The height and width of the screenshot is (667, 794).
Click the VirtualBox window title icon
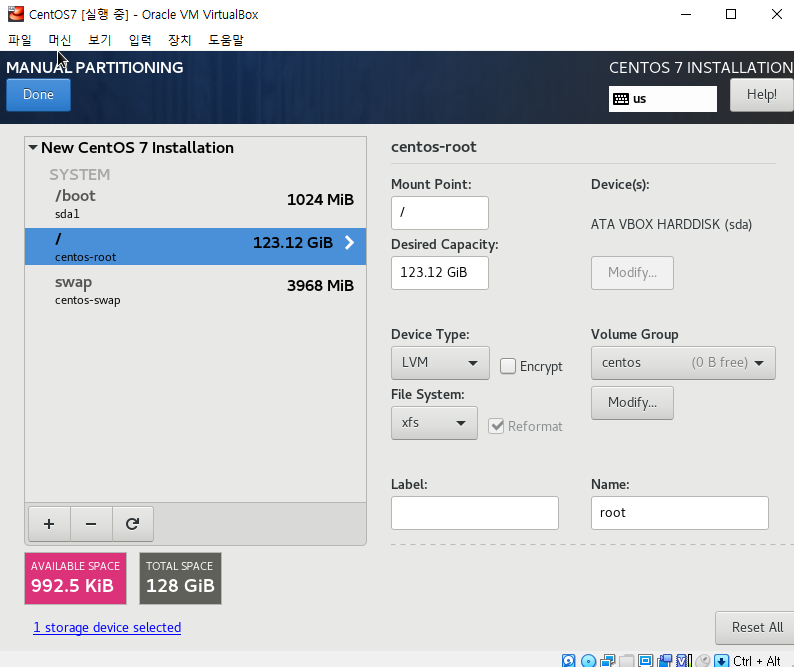pos(16,14)
